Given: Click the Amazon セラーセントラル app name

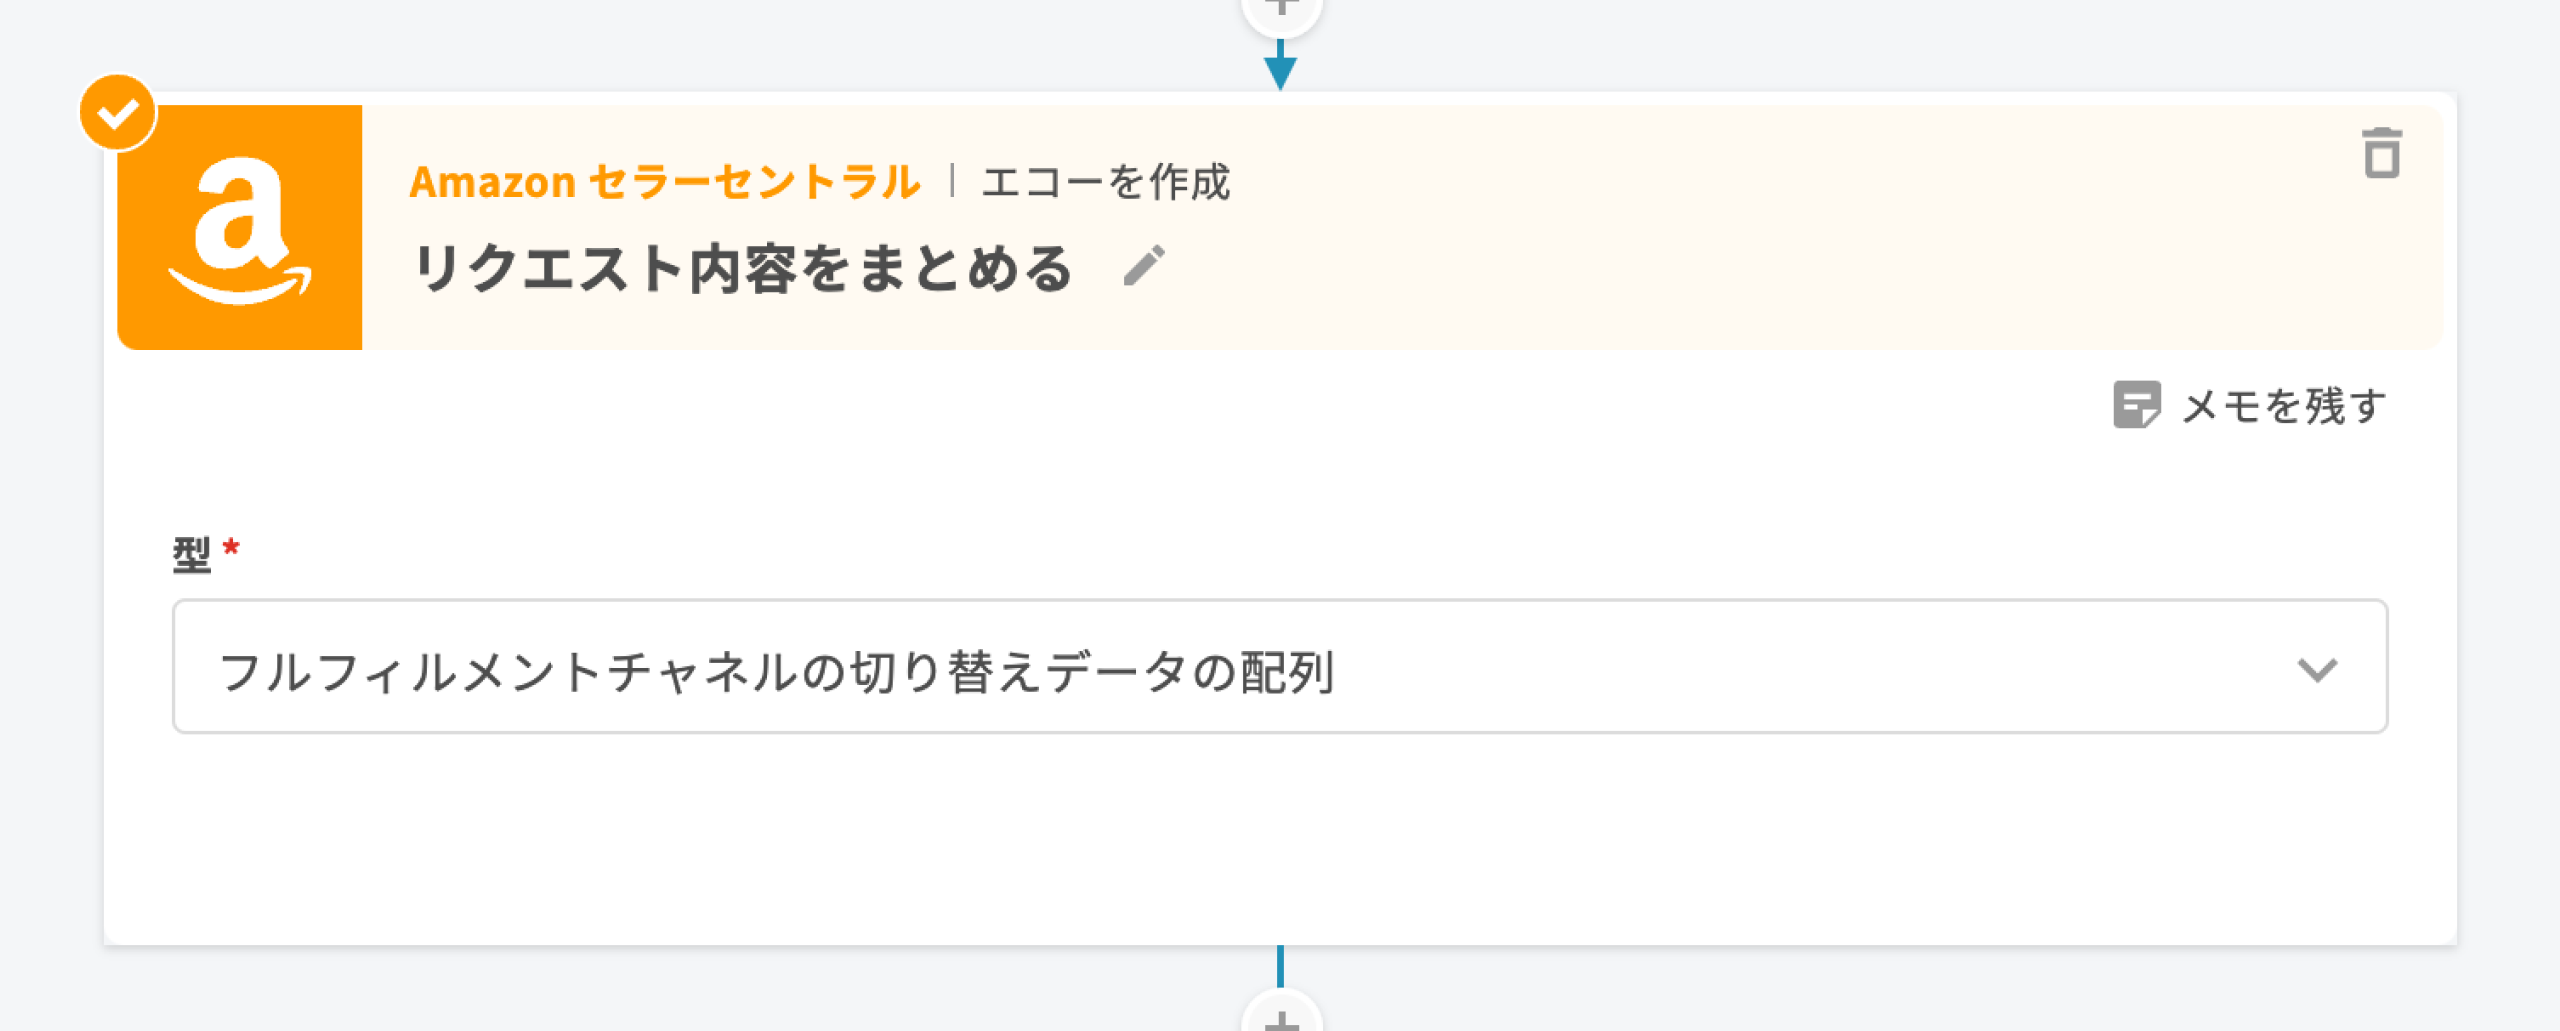Looking at the screenshot, I should [x=664, y=182].
